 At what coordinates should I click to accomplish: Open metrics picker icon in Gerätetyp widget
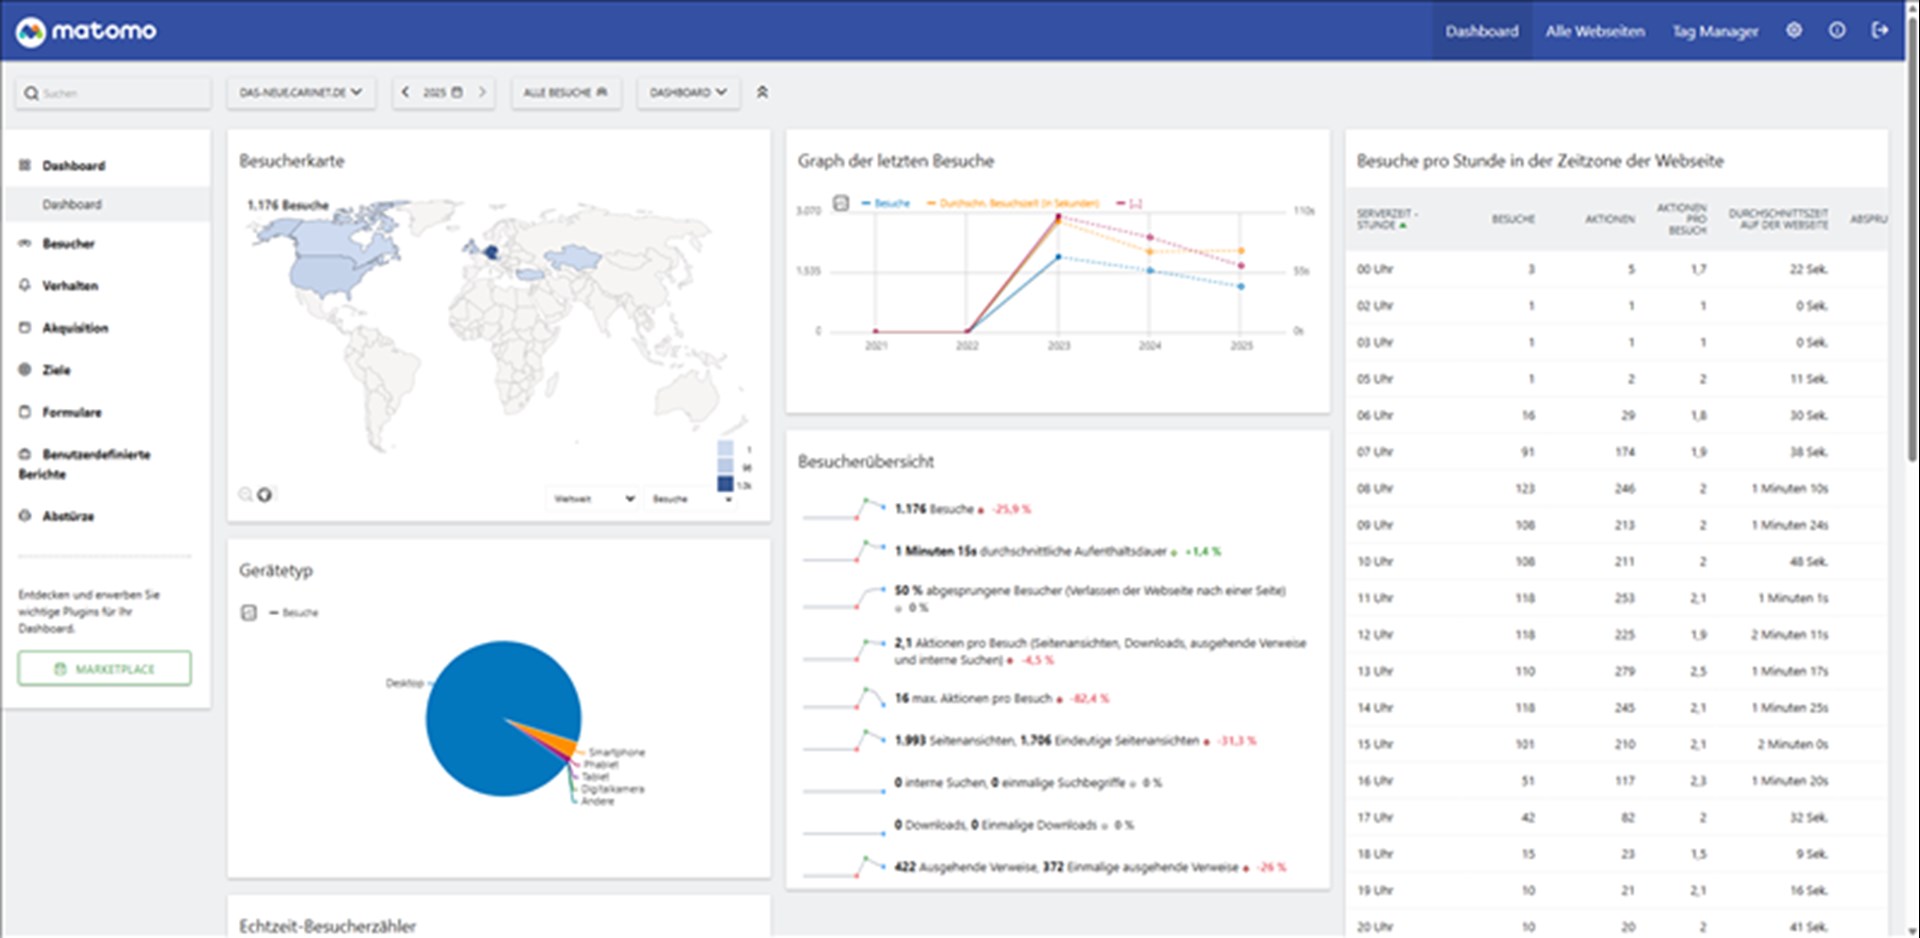tap(249, 612)
